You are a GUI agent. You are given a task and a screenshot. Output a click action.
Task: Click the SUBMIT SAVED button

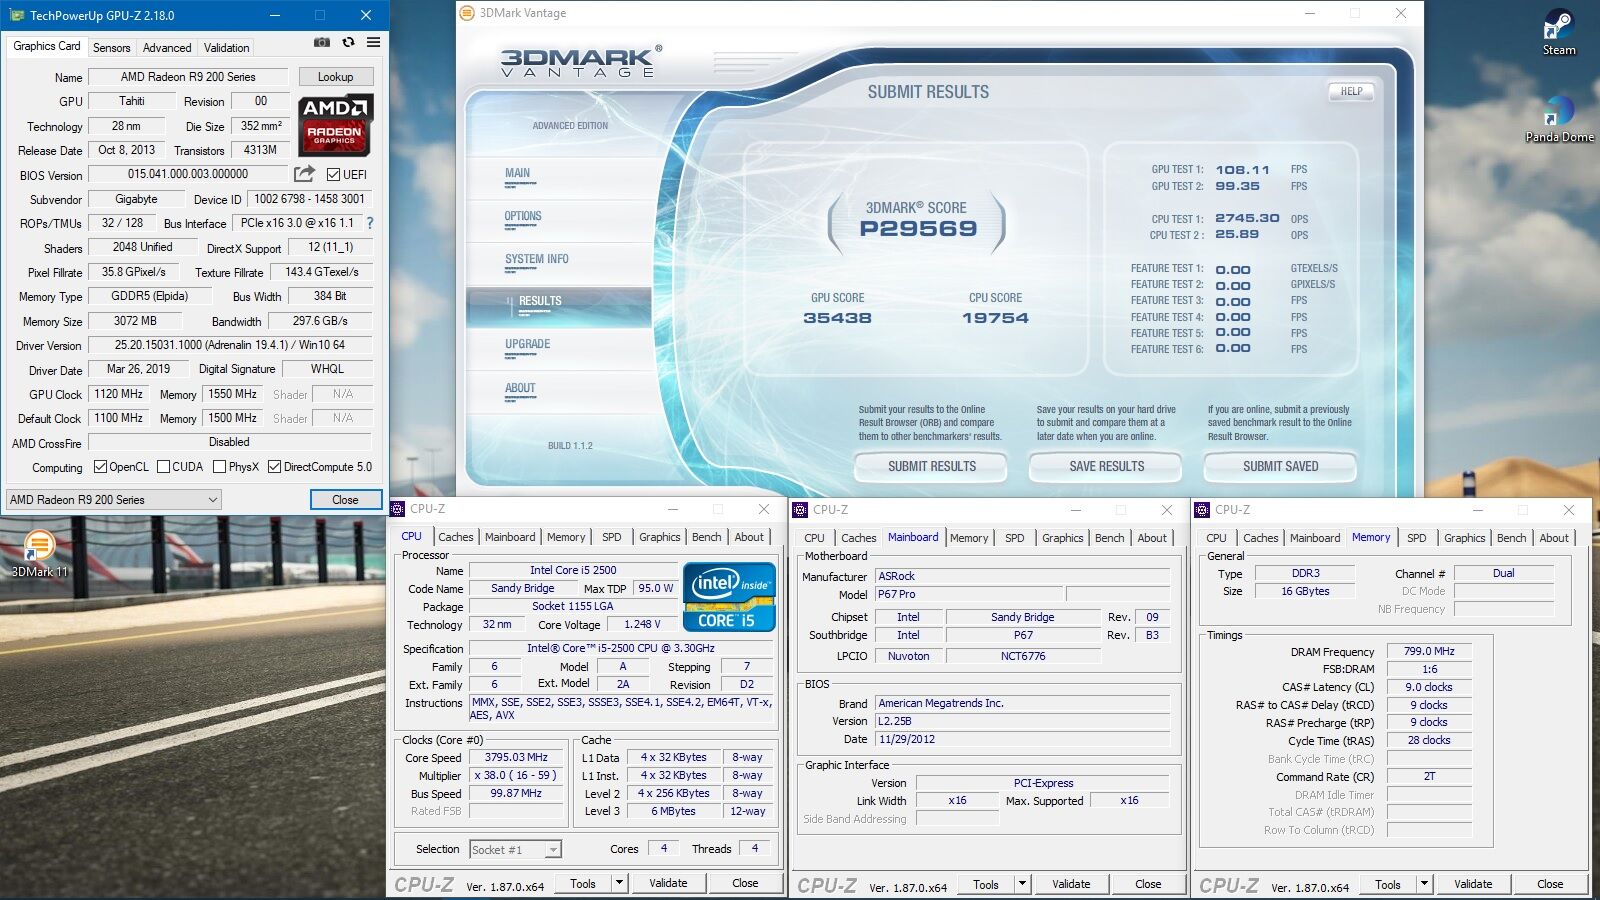[1280, 467]
